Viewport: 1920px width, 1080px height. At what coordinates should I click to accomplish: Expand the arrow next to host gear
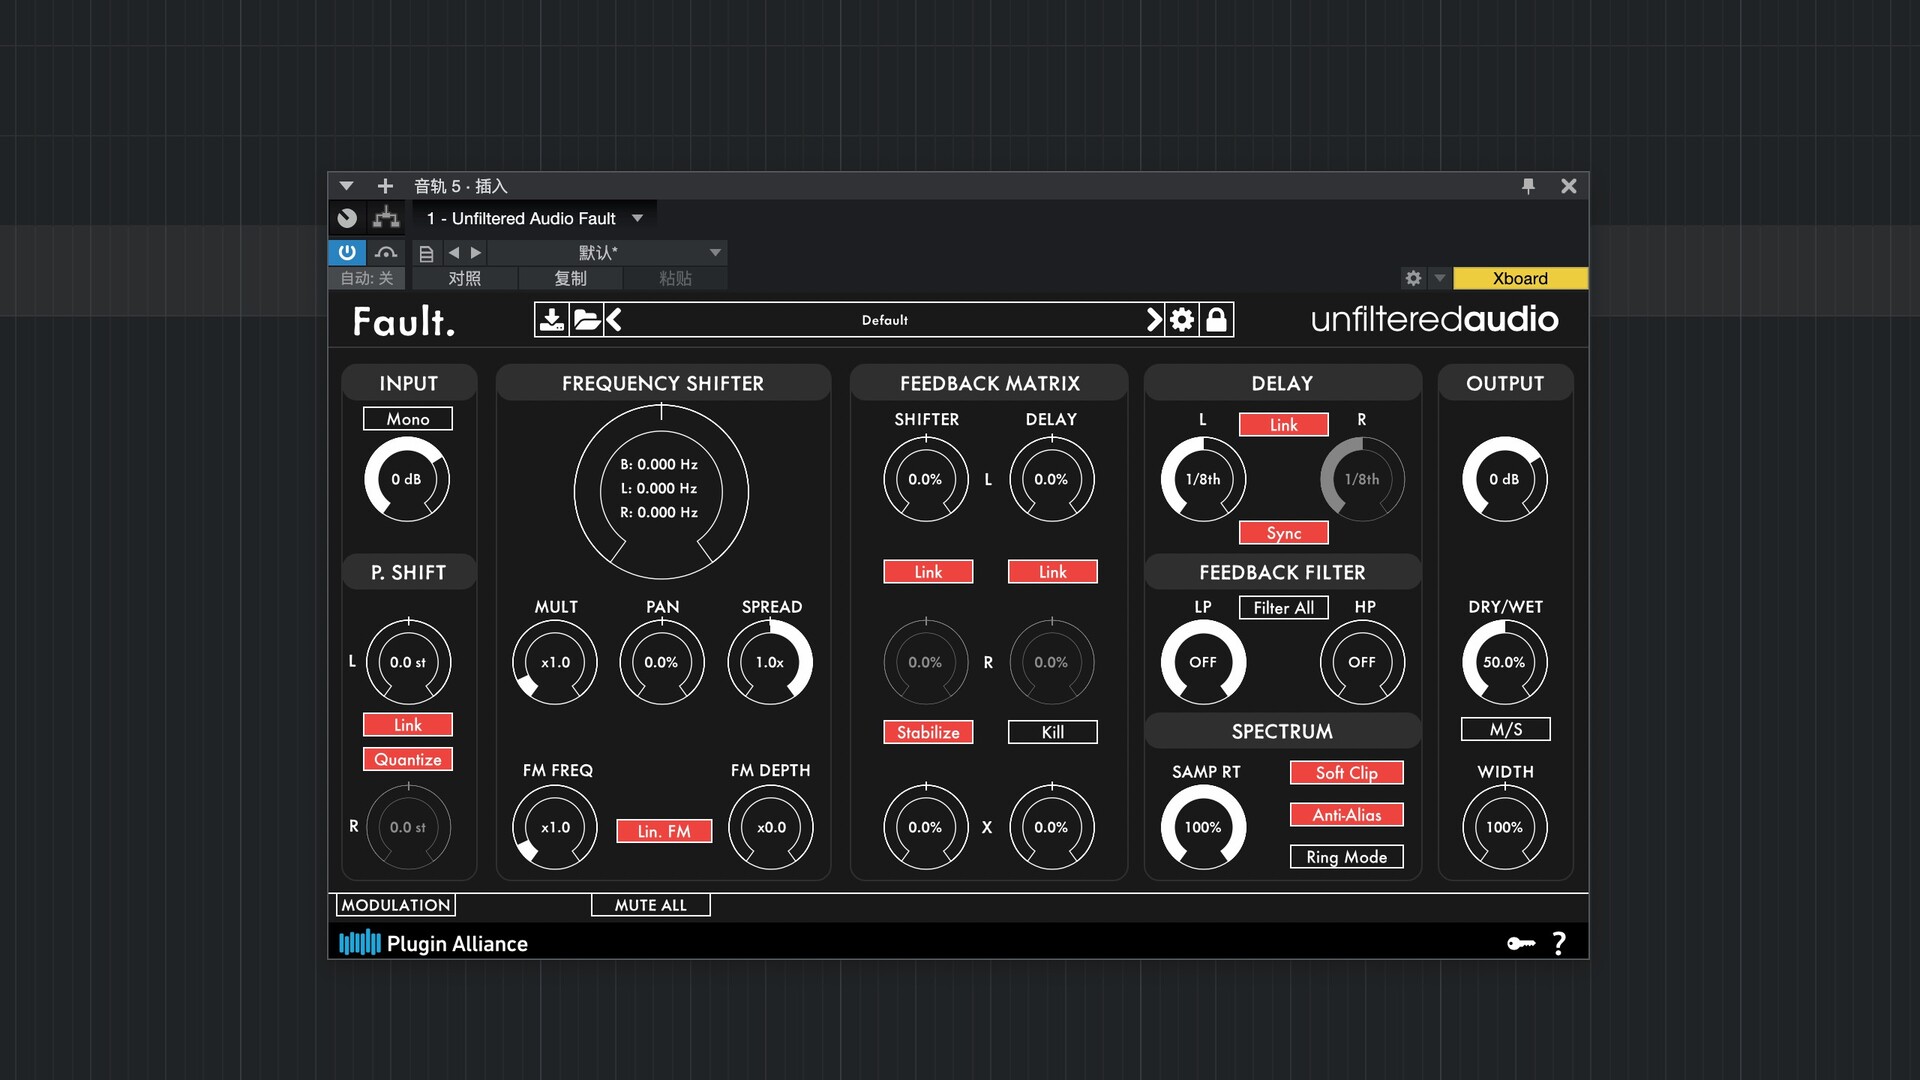pyautogui.click(x=1440, y=278)
